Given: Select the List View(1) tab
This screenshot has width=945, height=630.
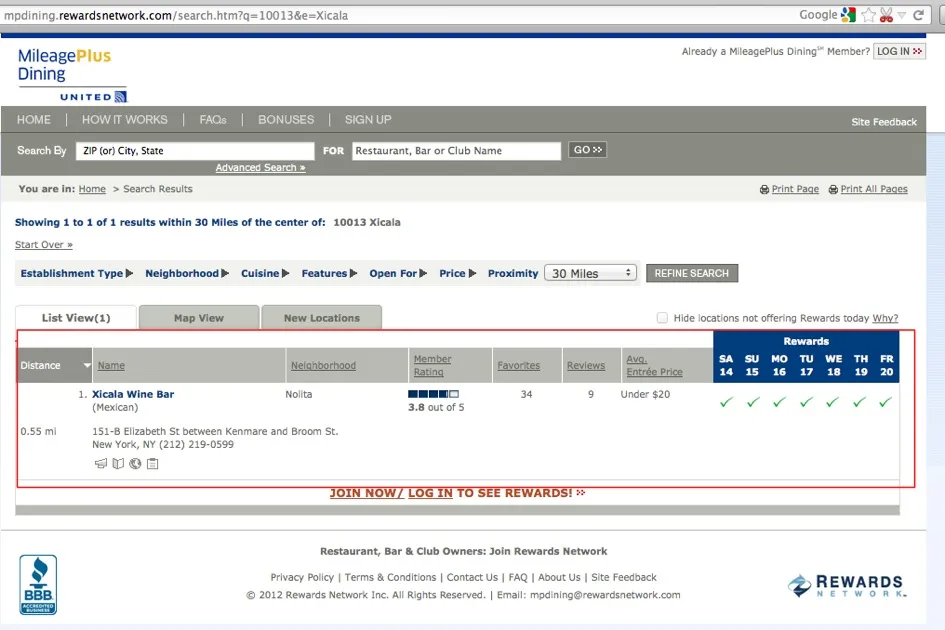Looking at the screenshot, I should [76, 318].
